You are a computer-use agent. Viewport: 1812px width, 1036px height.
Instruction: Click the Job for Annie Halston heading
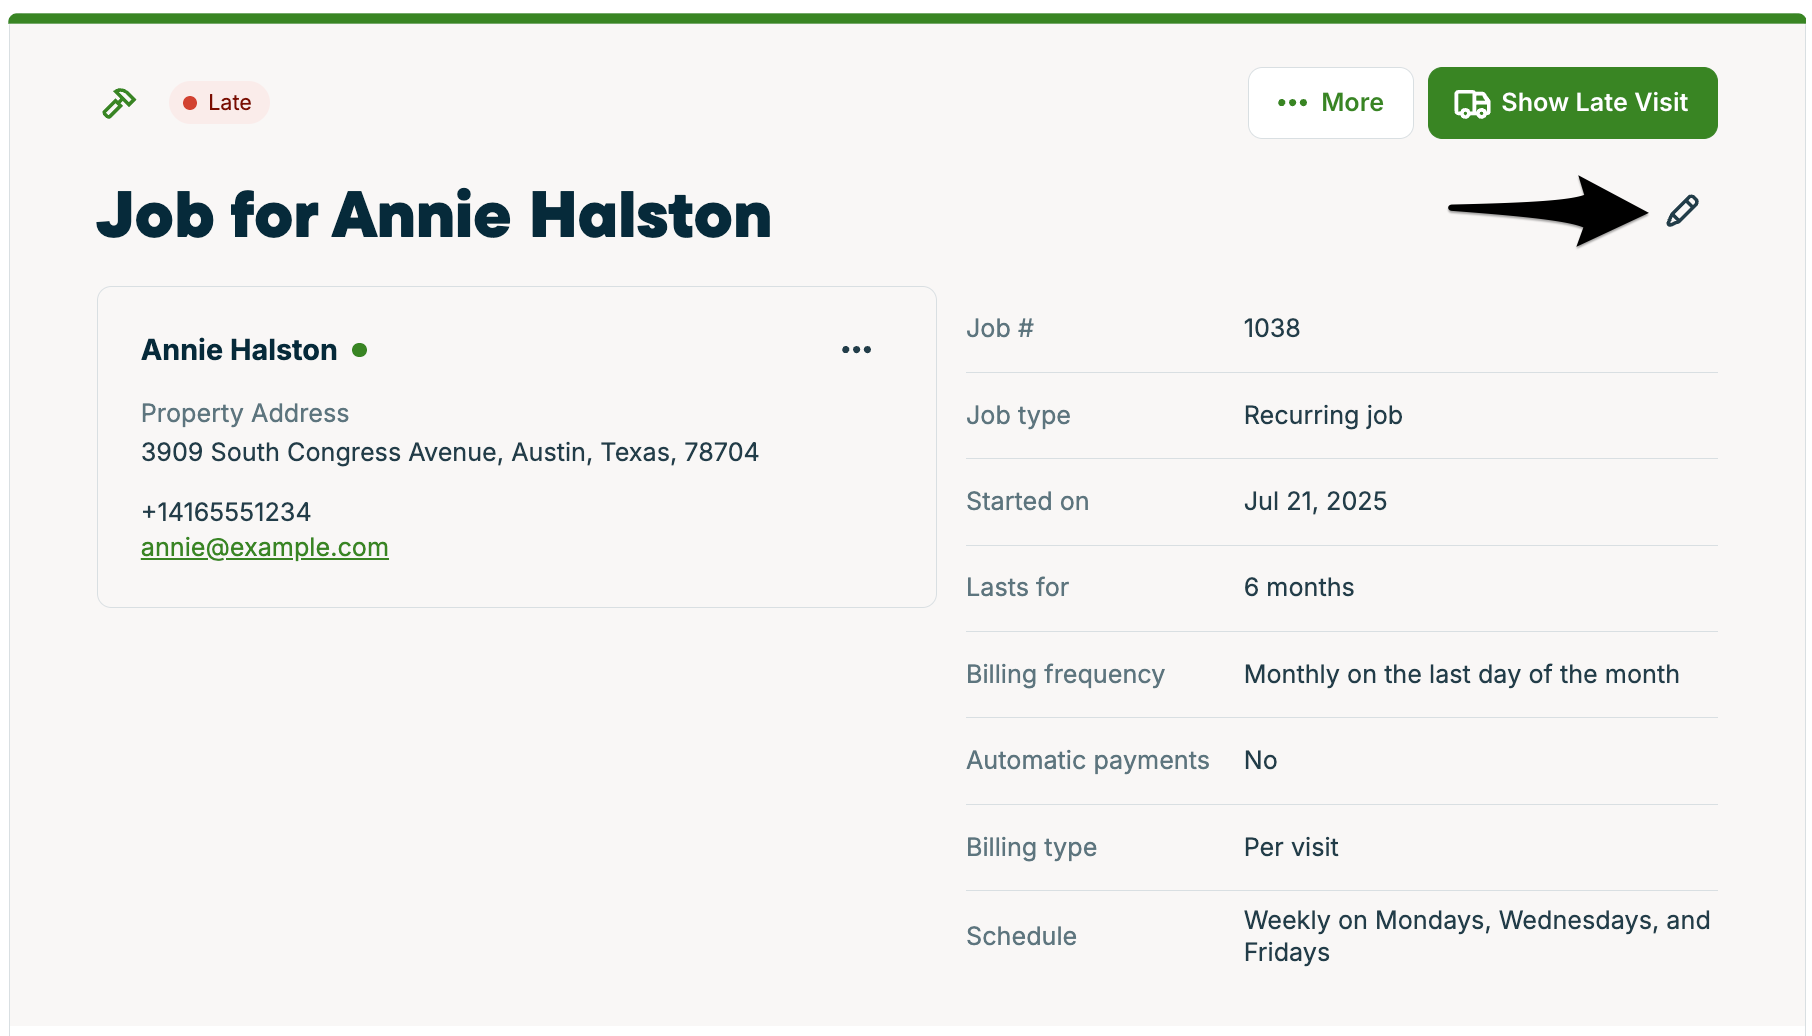[x=434, y=215]
